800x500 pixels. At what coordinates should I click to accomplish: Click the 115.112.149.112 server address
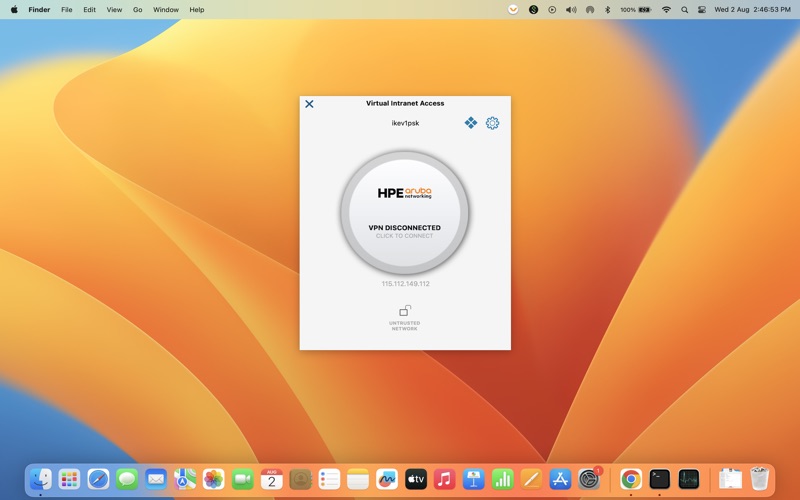point(406,284)
